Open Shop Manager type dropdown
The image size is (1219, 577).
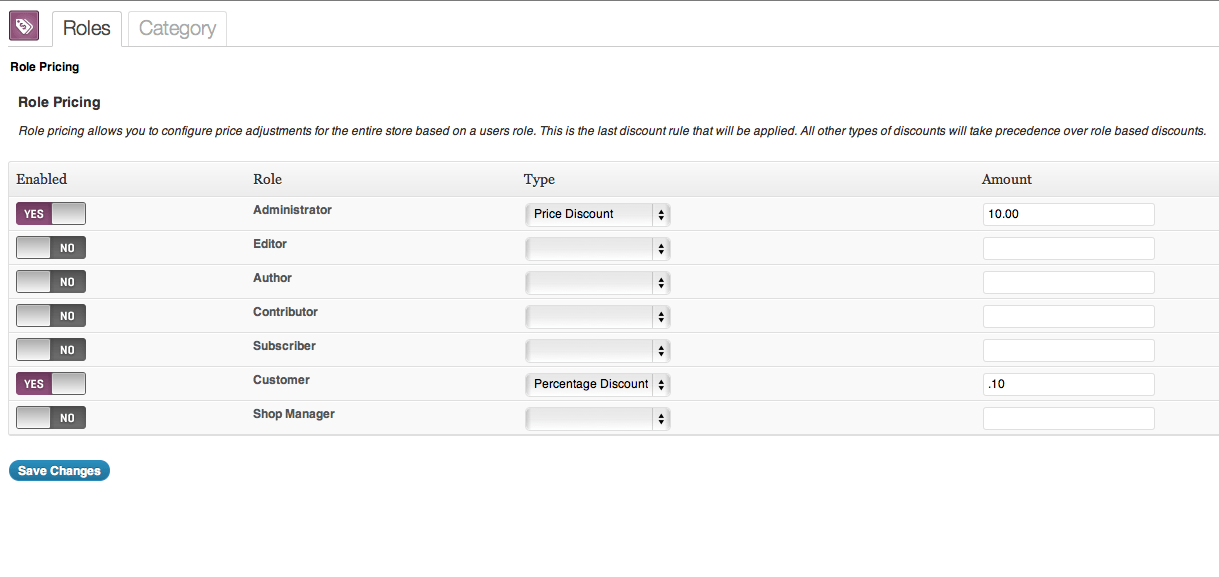(x=597, y=418)
